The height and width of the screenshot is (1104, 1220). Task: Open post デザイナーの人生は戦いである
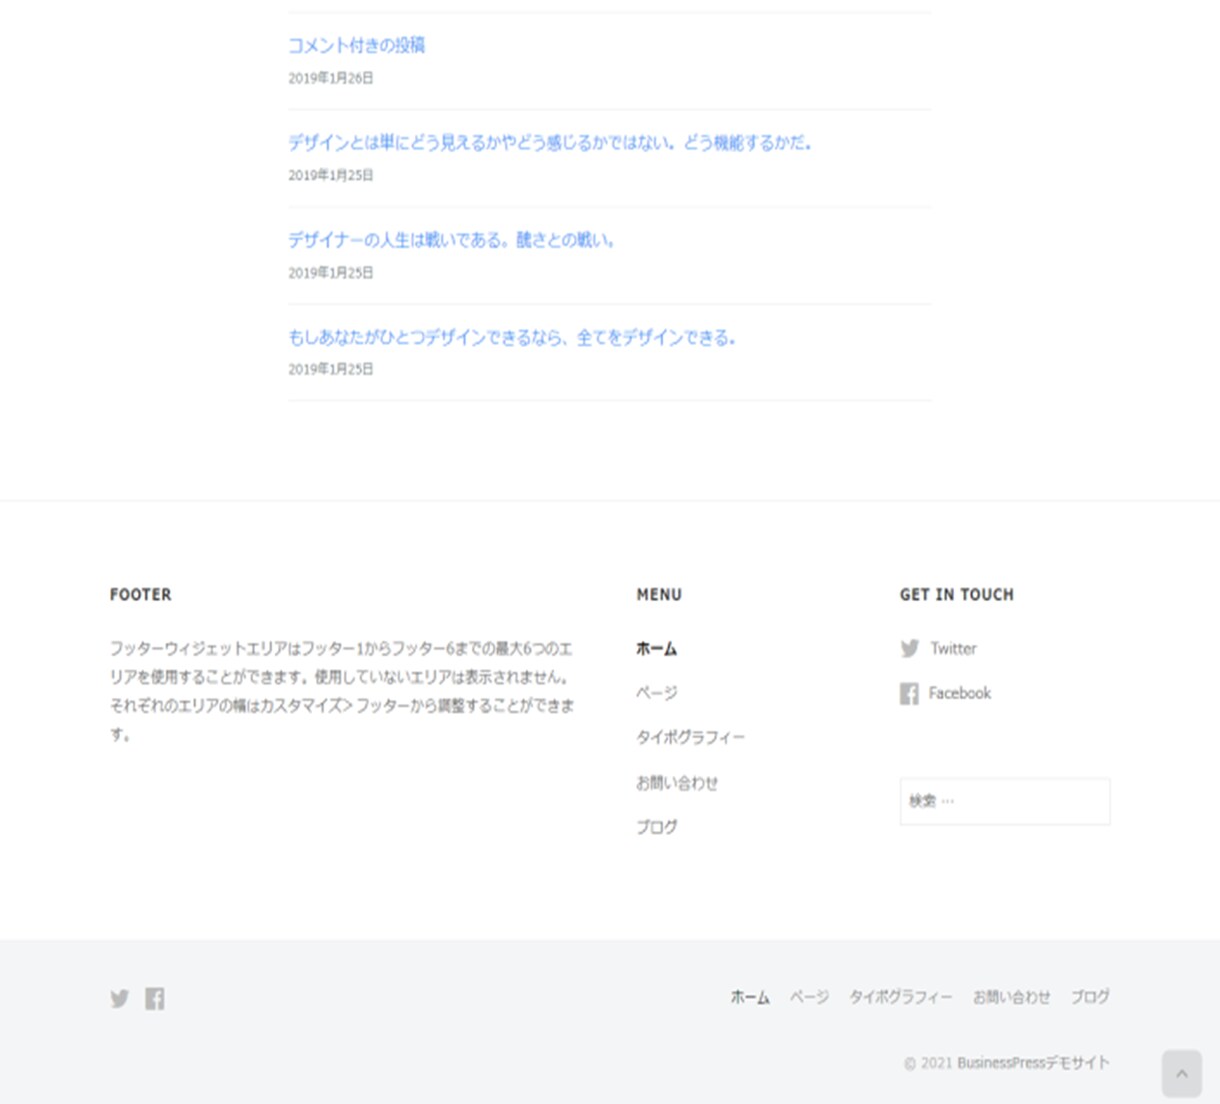point(451,240)
